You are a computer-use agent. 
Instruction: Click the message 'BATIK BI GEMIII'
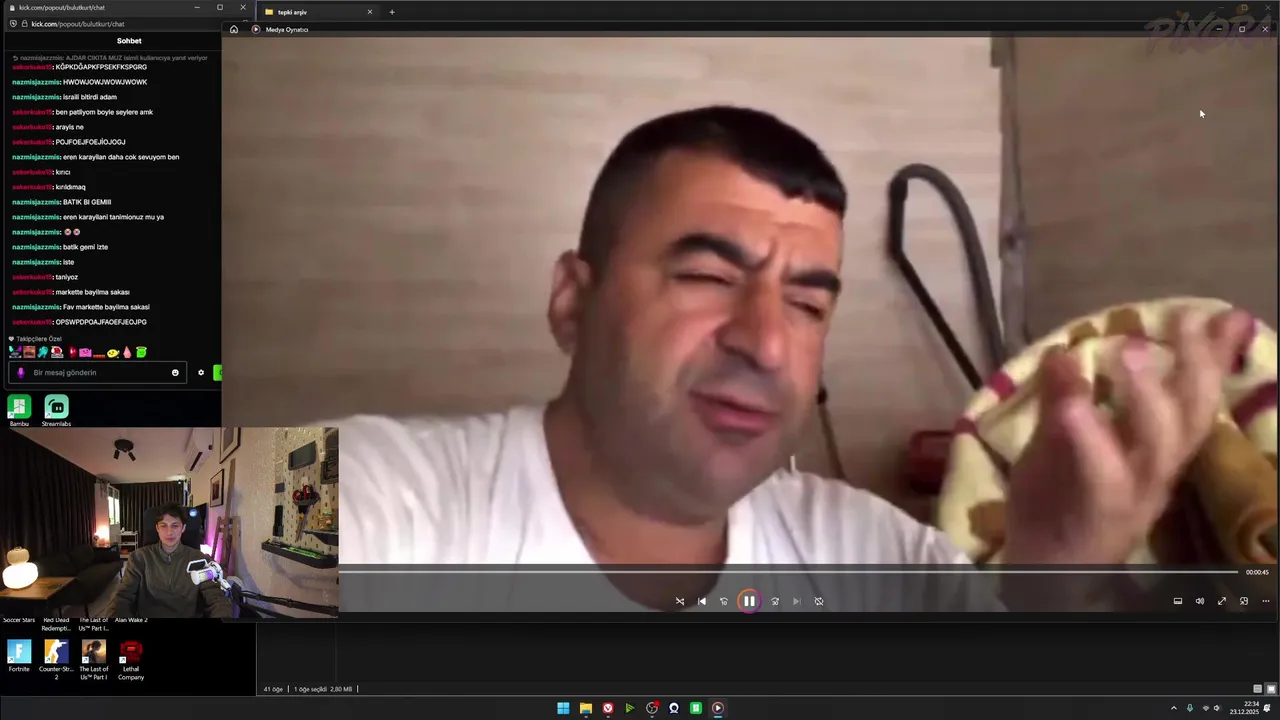(x=87, y=202)
